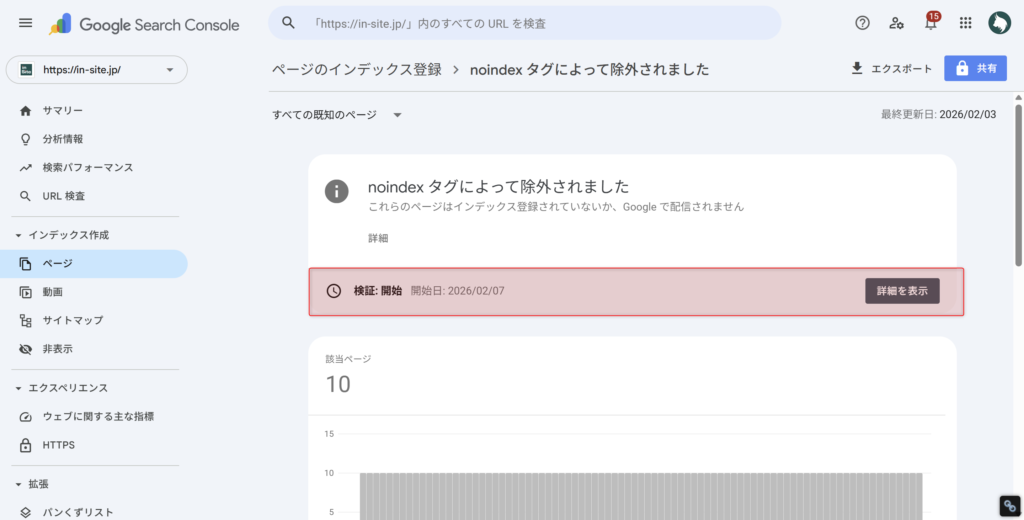Click the blue 共有 share button
Image resolution: width=1024 pixels, height=520 pixels.
click(975, 69)
